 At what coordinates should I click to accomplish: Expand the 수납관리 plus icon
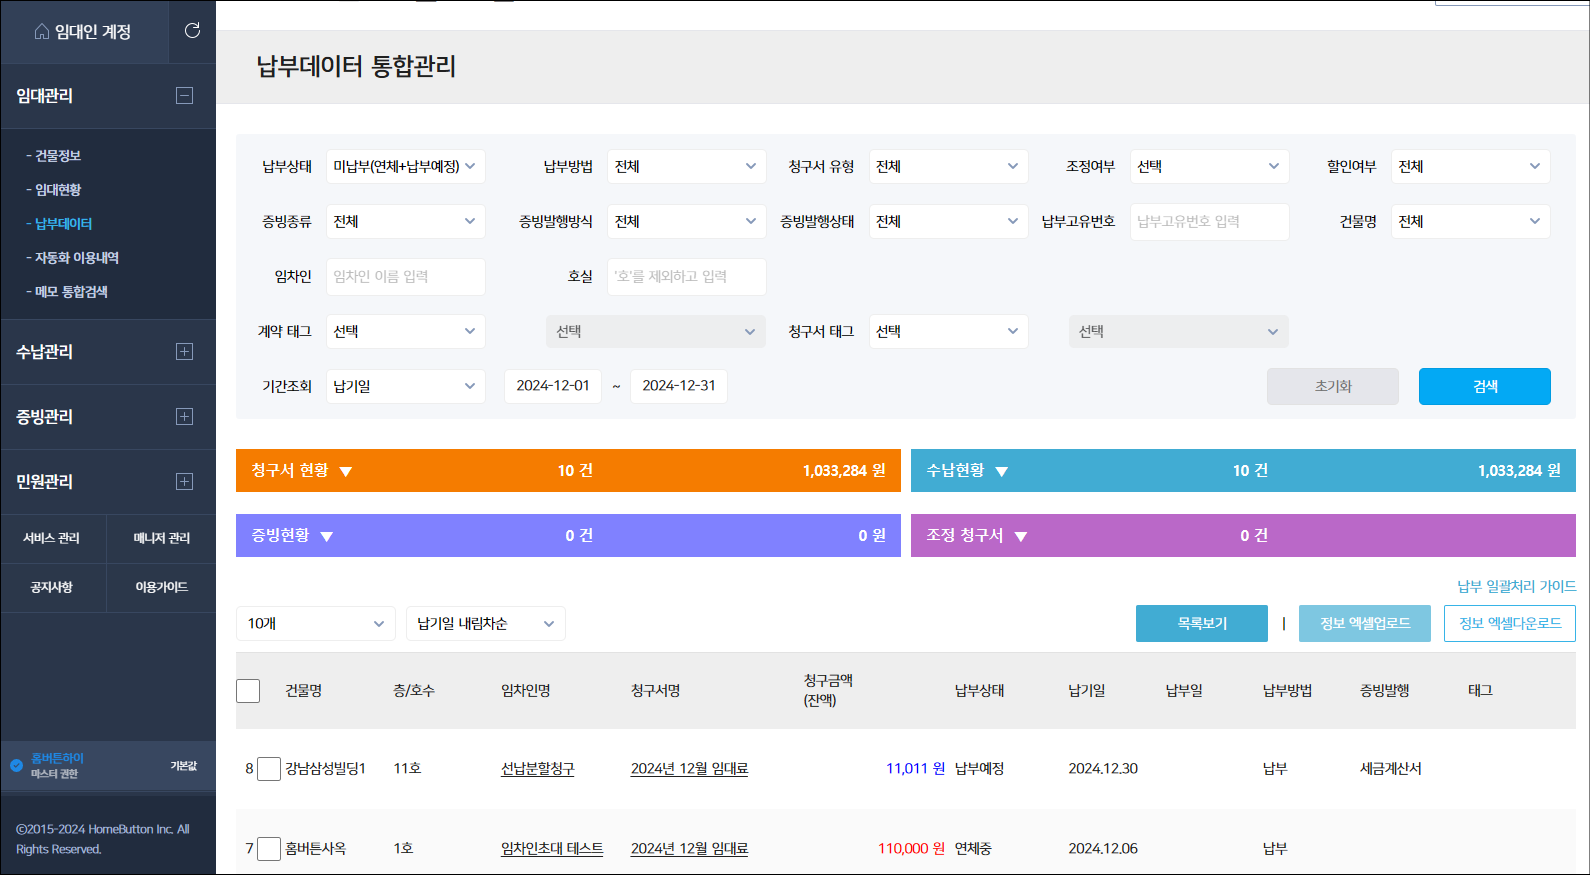pyautogui.click(x=184, y=352)
